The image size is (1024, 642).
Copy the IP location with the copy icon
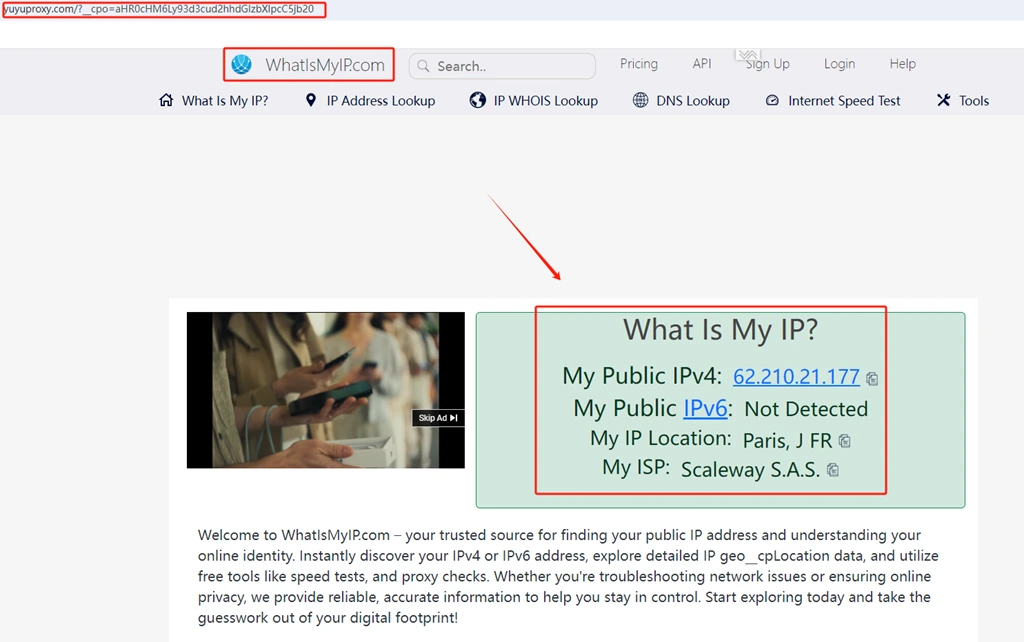point(845,441)
